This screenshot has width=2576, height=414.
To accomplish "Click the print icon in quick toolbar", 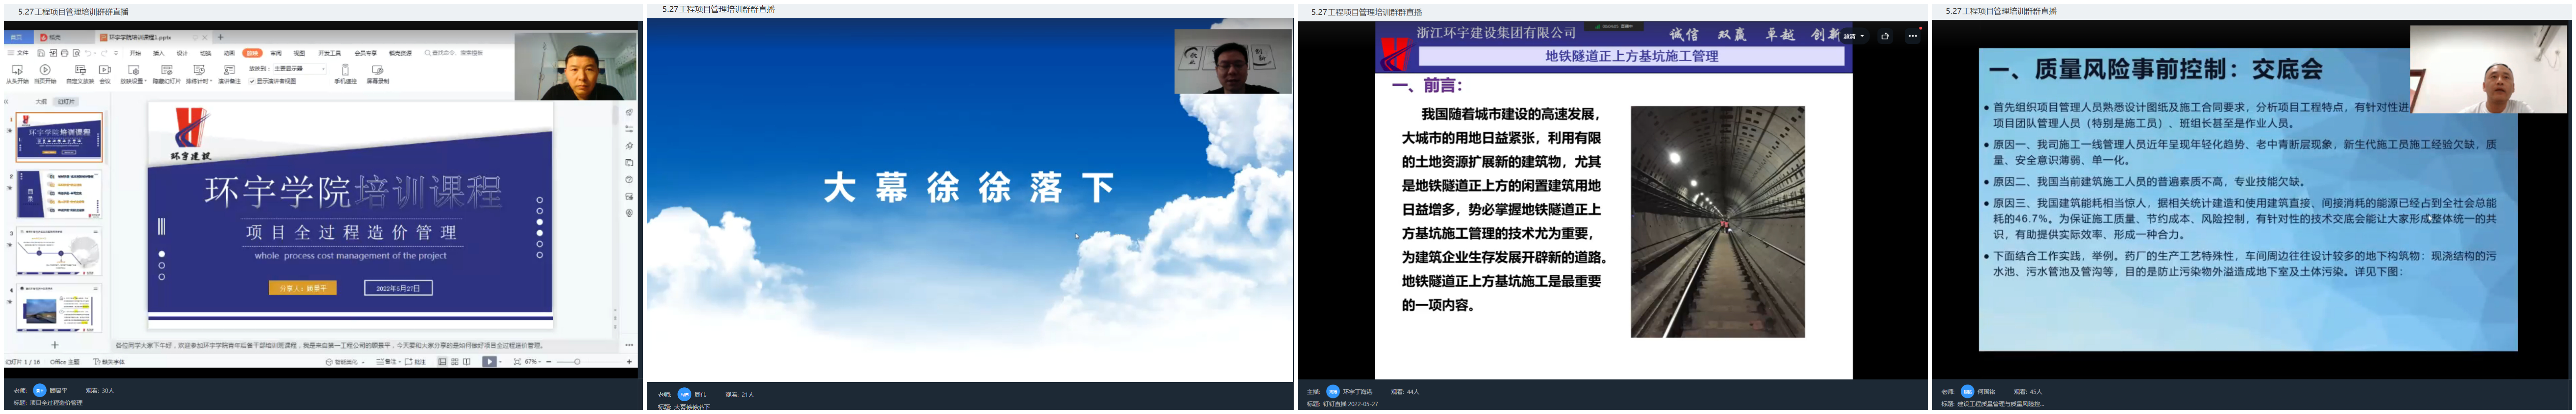I will (x=64, y=53).
